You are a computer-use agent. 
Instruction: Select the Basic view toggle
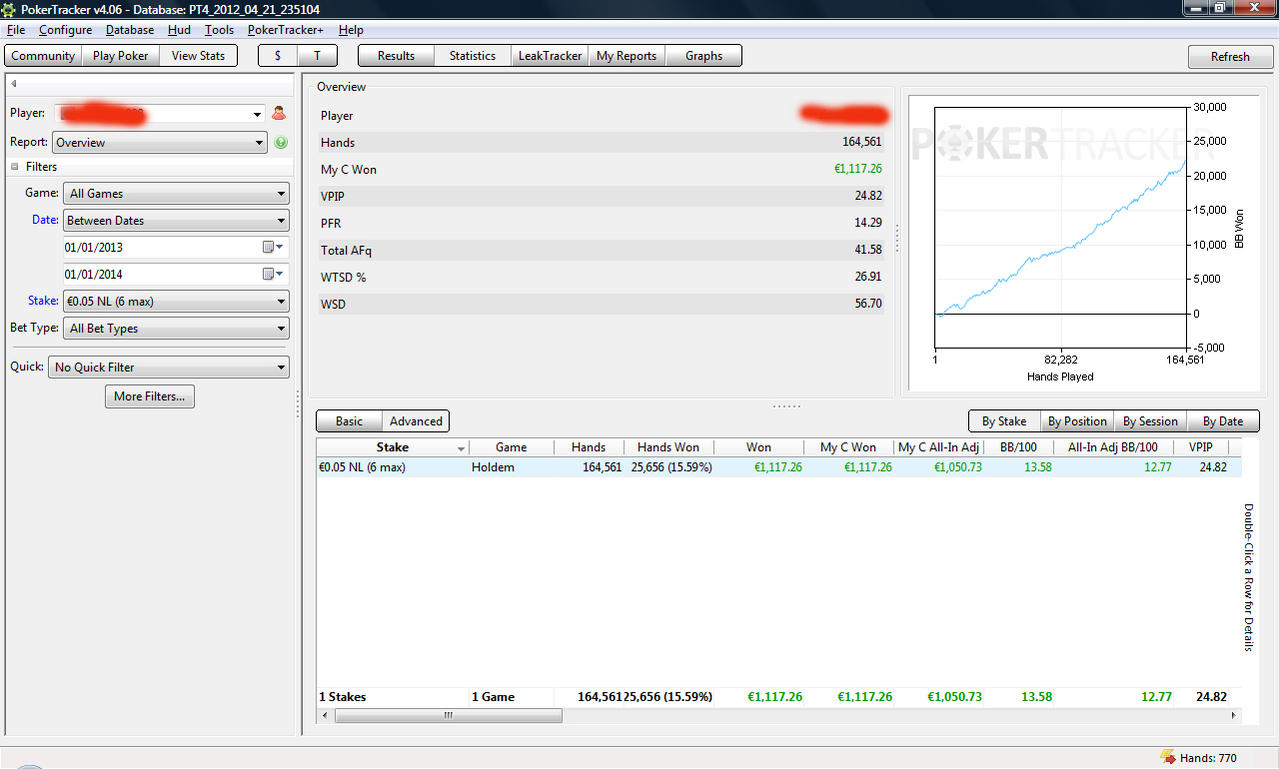[349, 421]
